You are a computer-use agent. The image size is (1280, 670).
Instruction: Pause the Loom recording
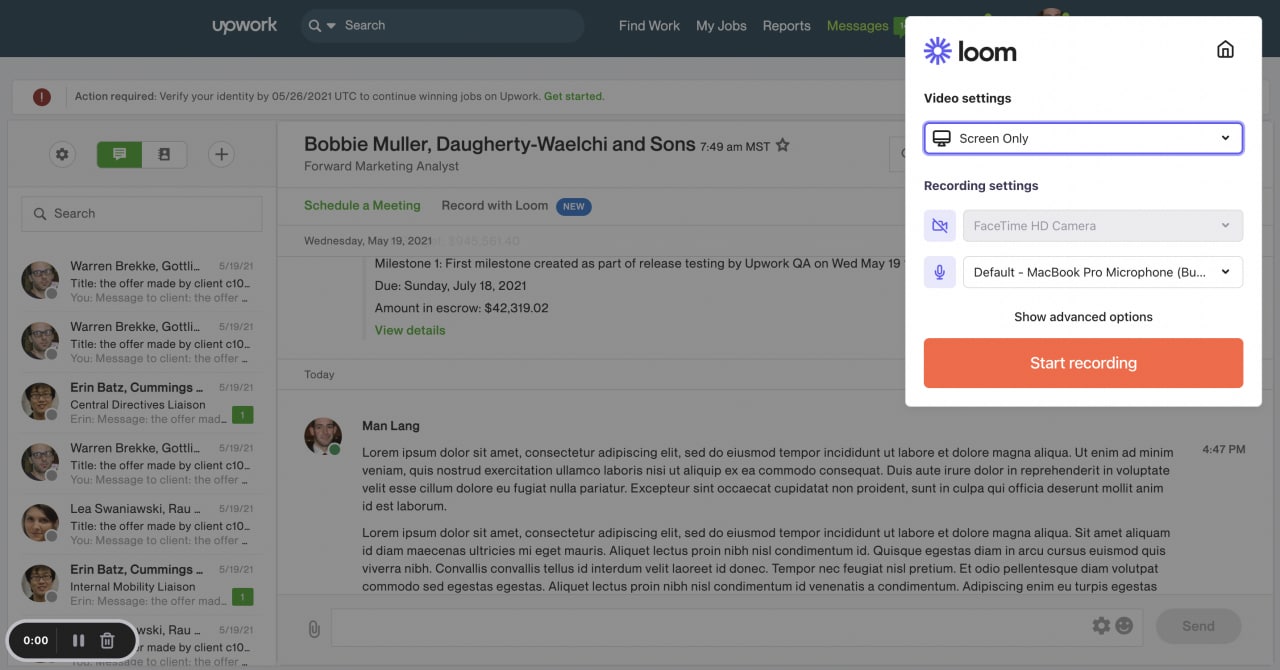tap(79, 640)
